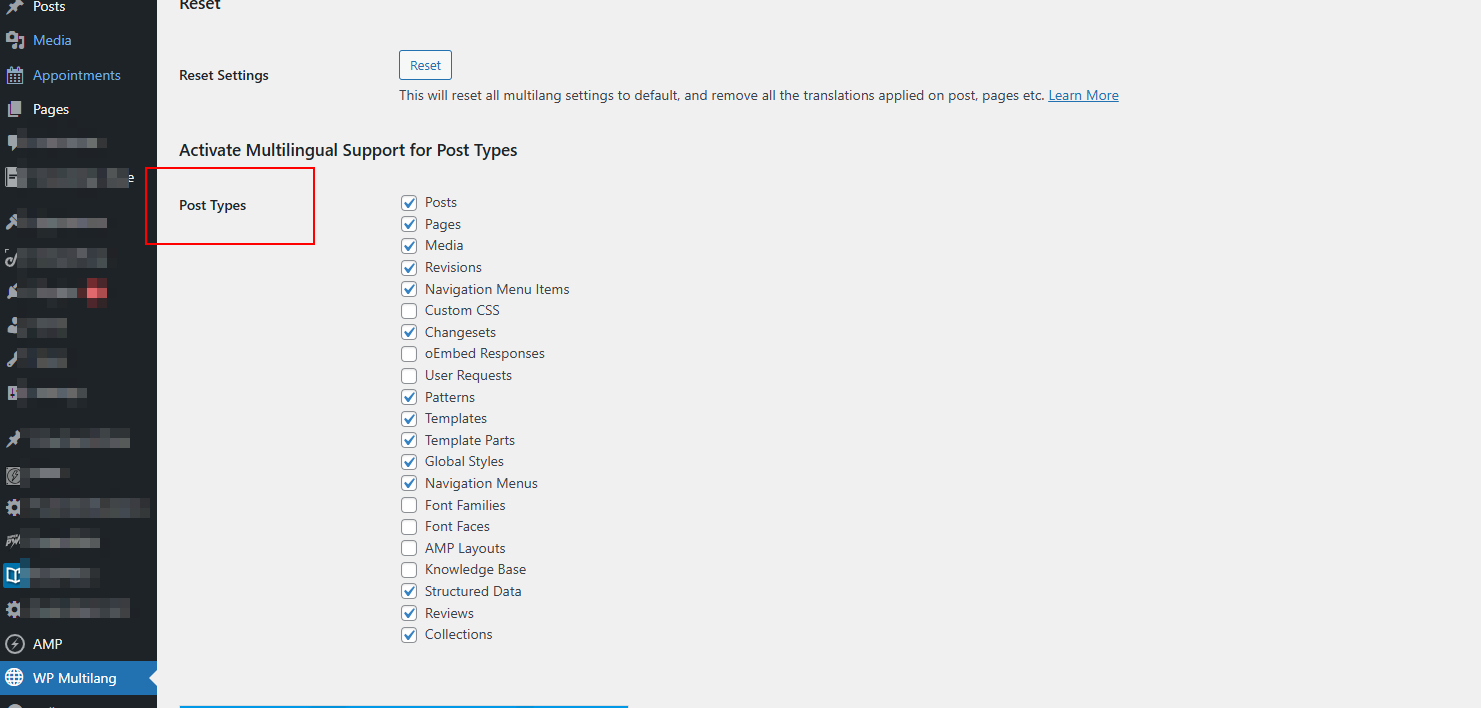Click the WP Multilang globe icon
This screenshot has height=708, width=1481.
(x=15, y=678)
